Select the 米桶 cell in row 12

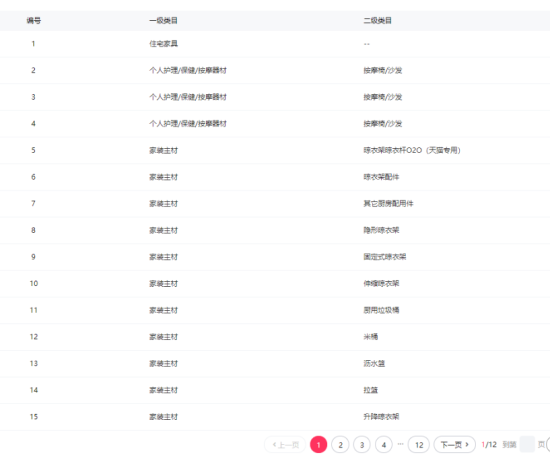point(370,337)
